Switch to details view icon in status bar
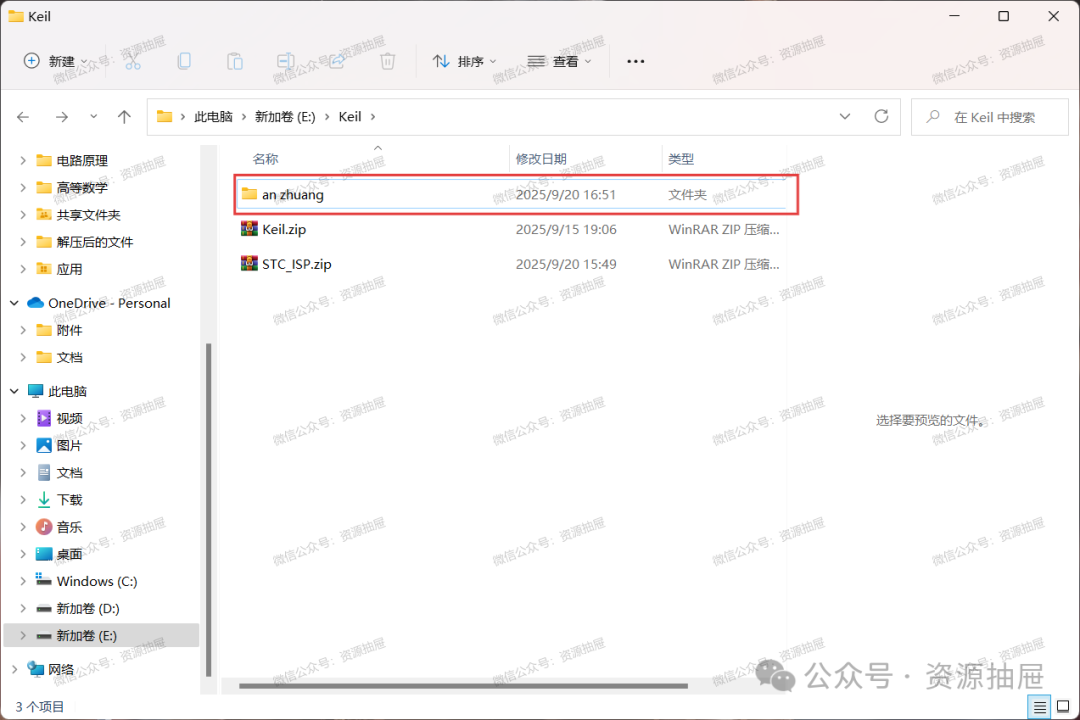Screen dimensions: 1080x720 (x=1039, y=706)
